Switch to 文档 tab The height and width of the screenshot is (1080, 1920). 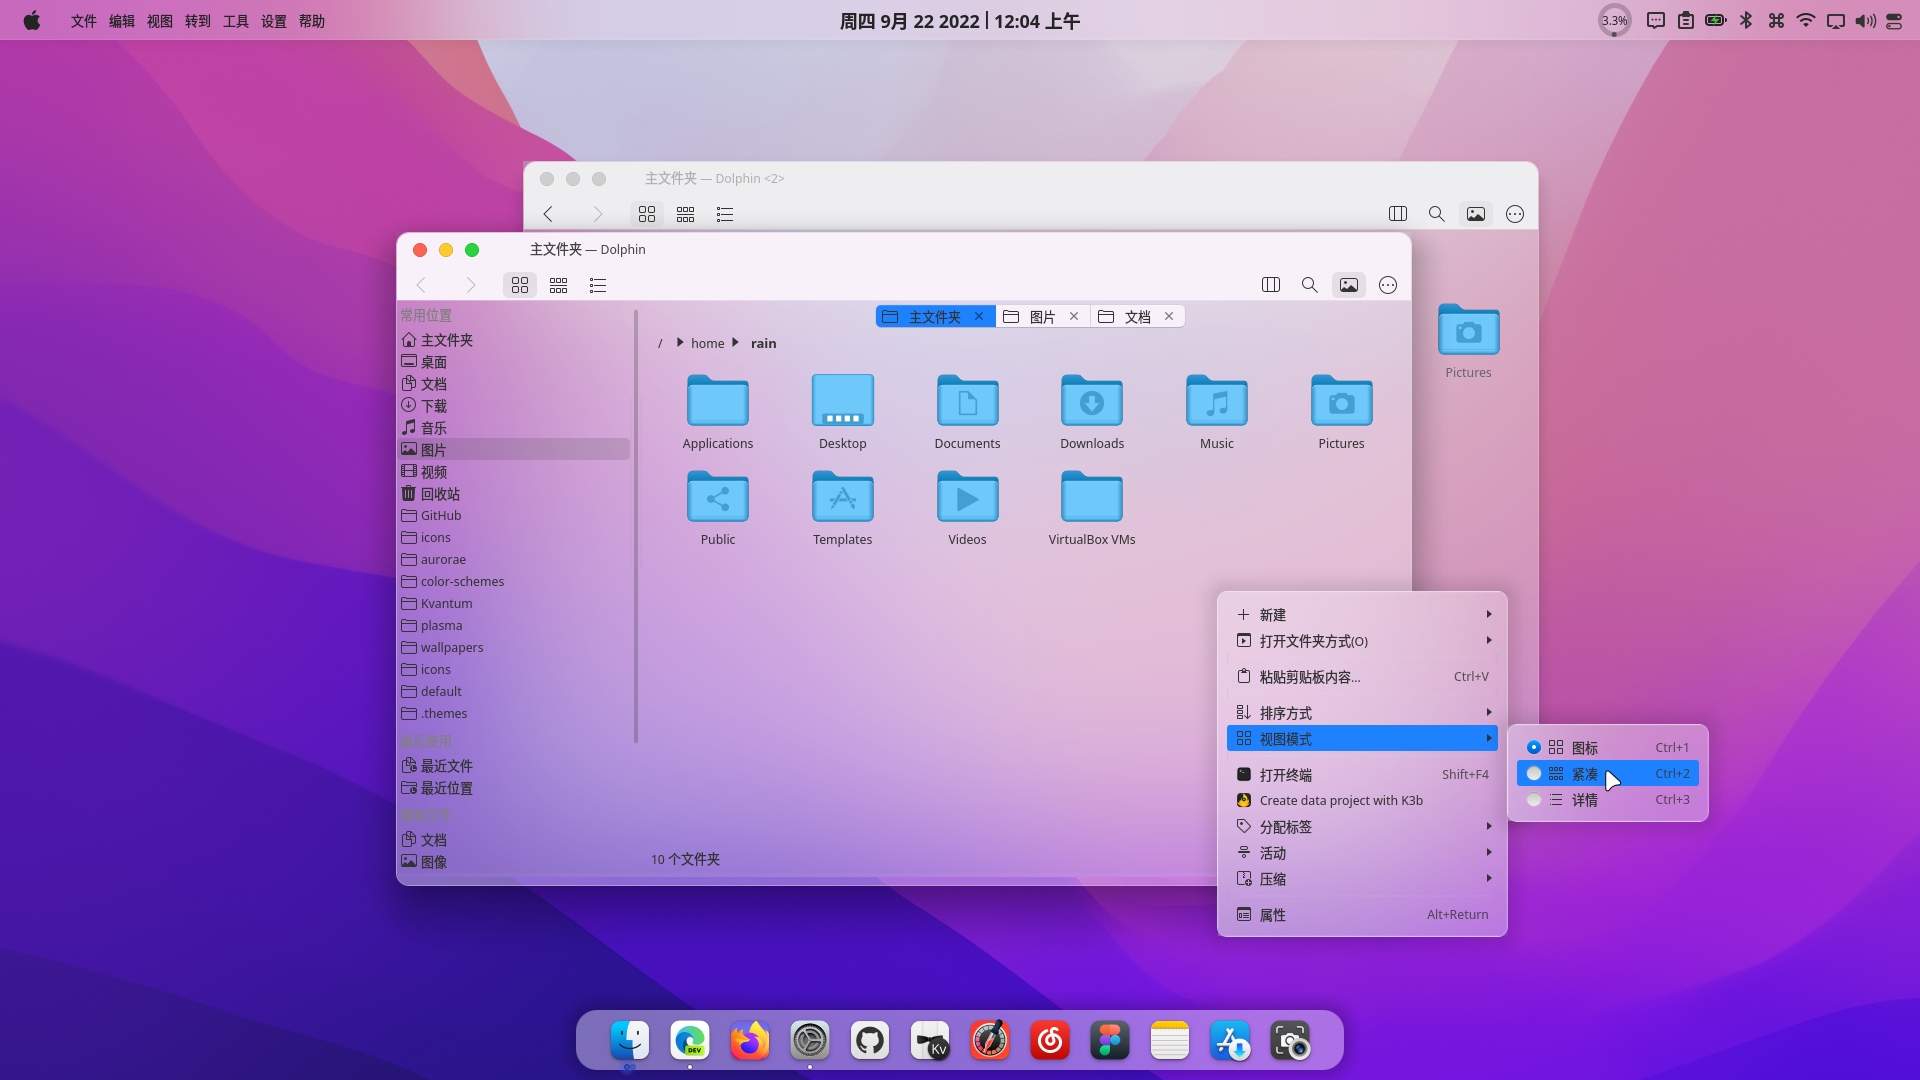(1138, 317)
